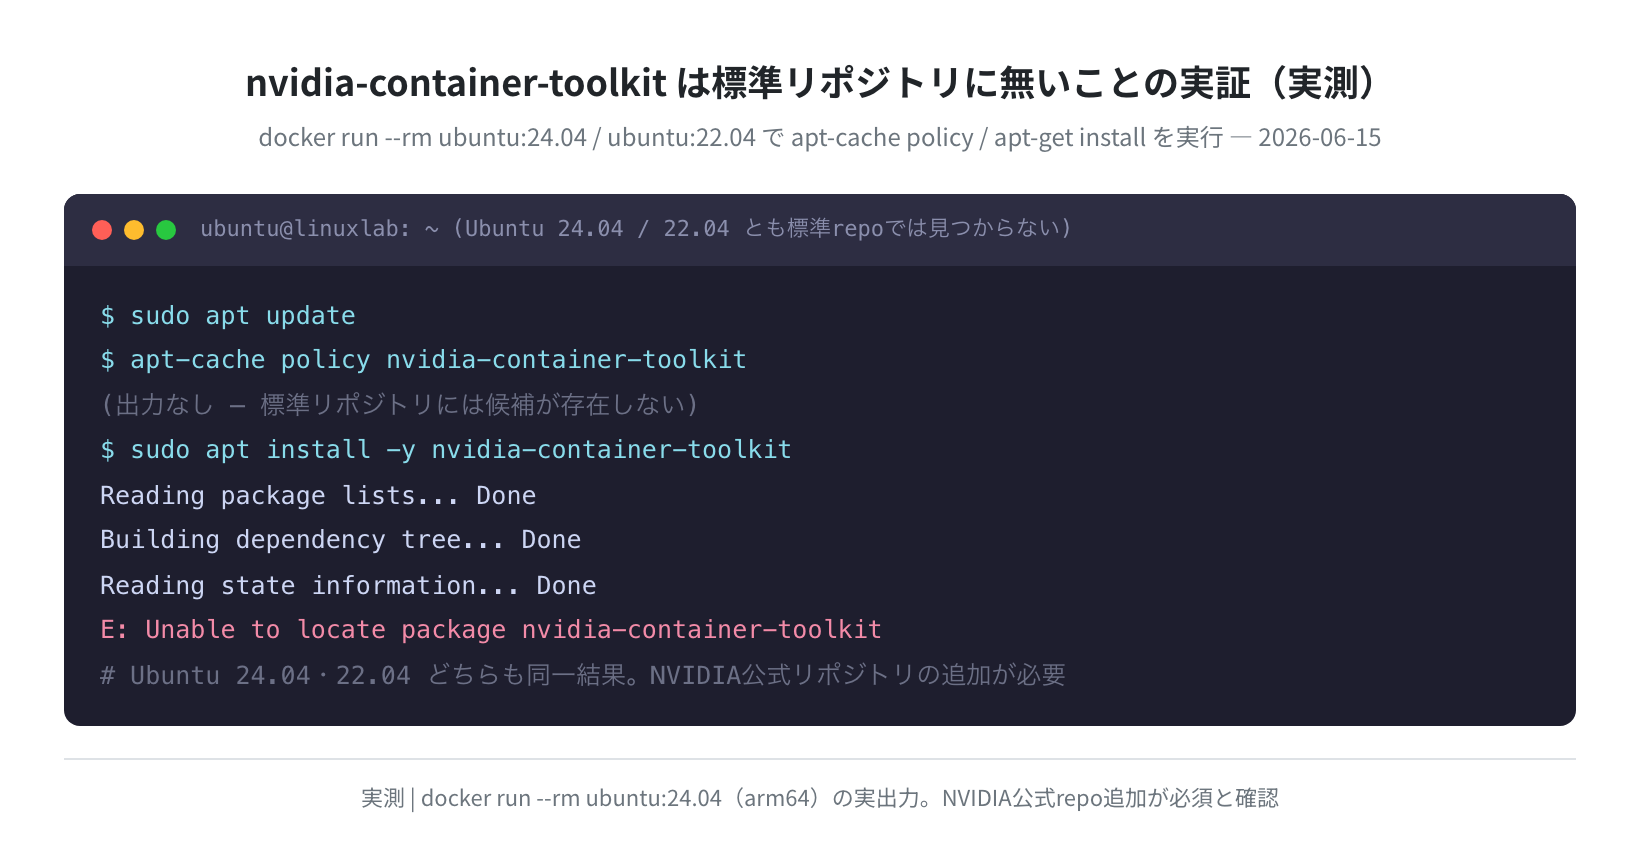The image size is (1640, 854).
Task: Click the '(出力なし' gray note line
Action: coord(400,405)
